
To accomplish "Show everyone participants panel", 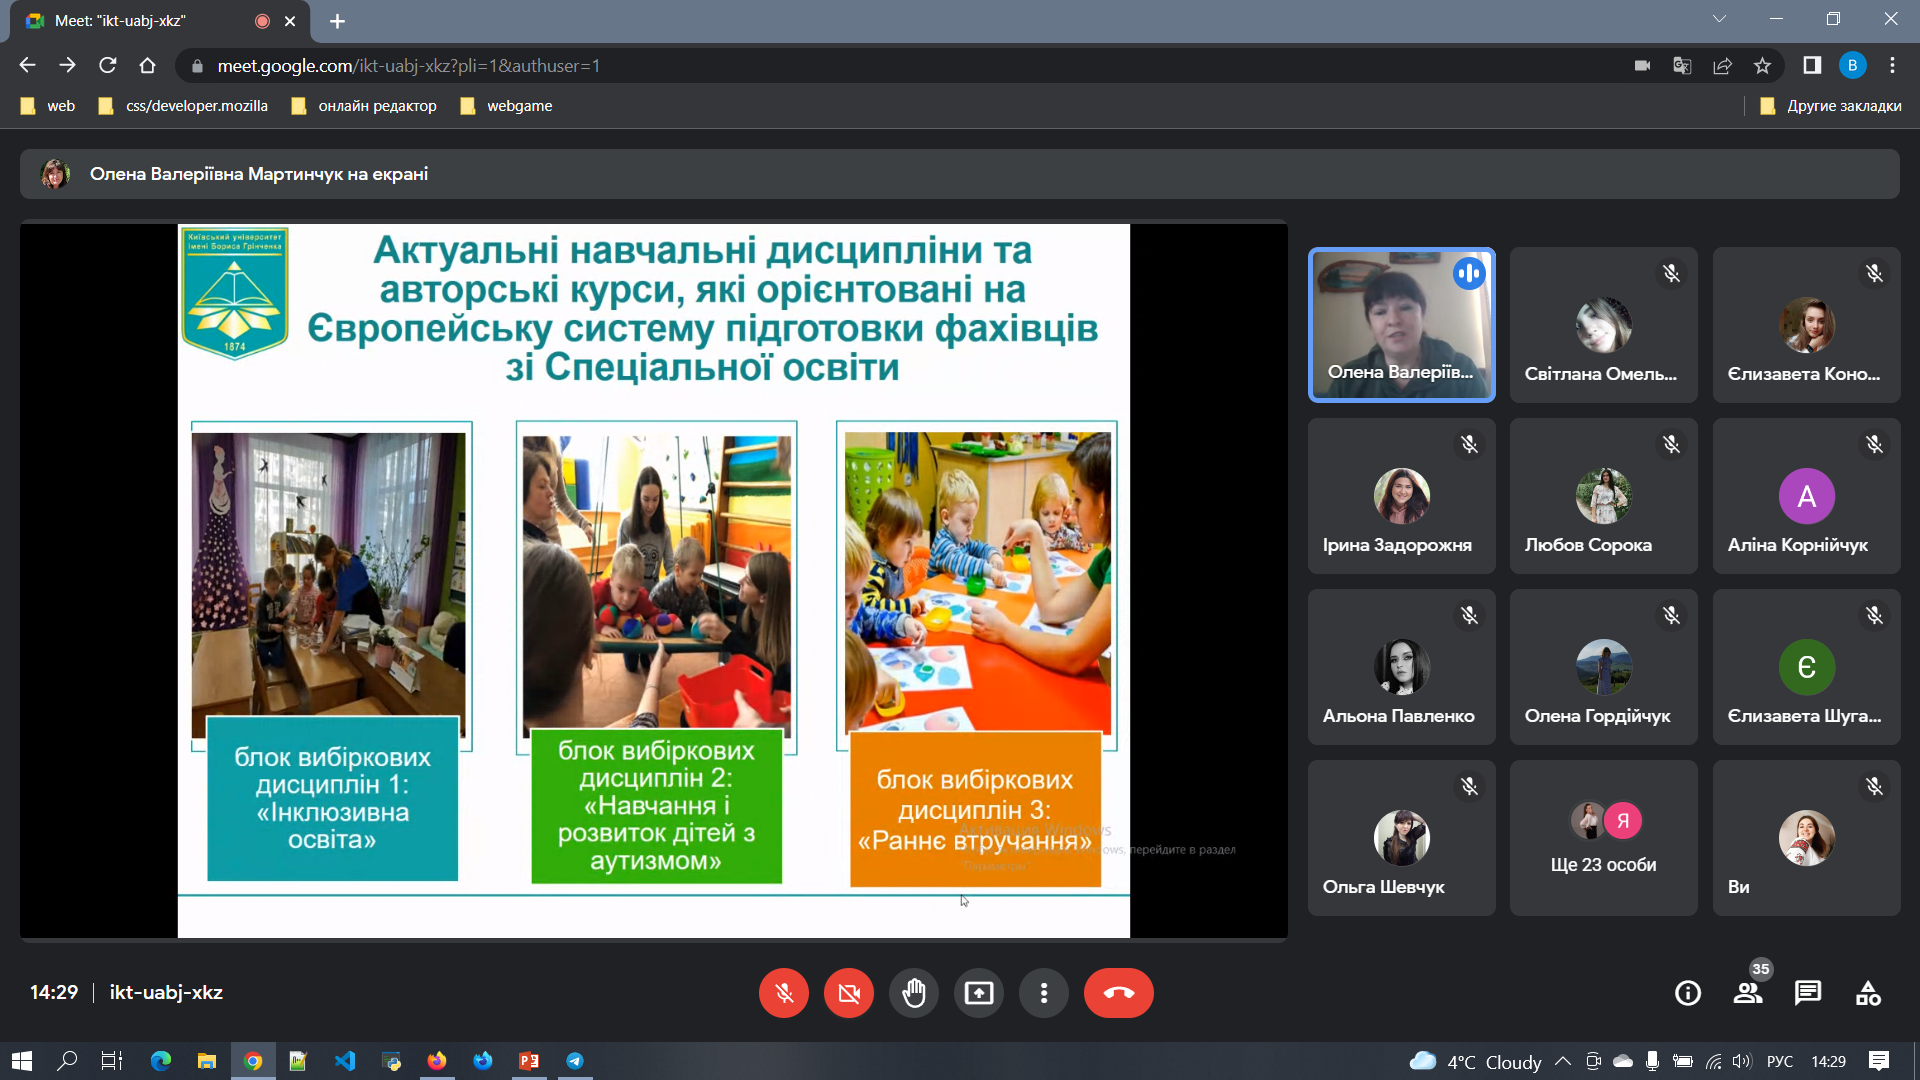I will click(1748, 993).
